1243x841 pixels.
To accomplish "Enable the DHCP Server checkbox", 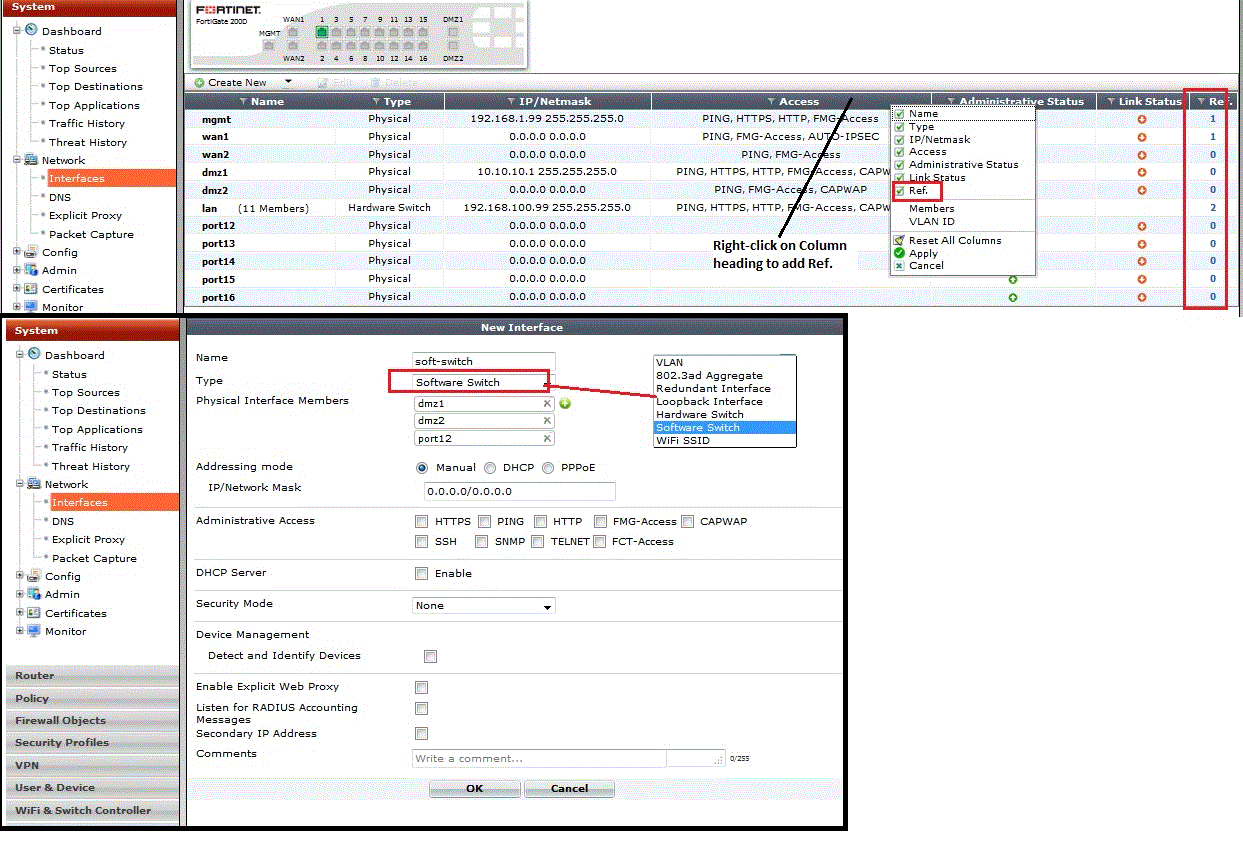I will pos(421,573).
